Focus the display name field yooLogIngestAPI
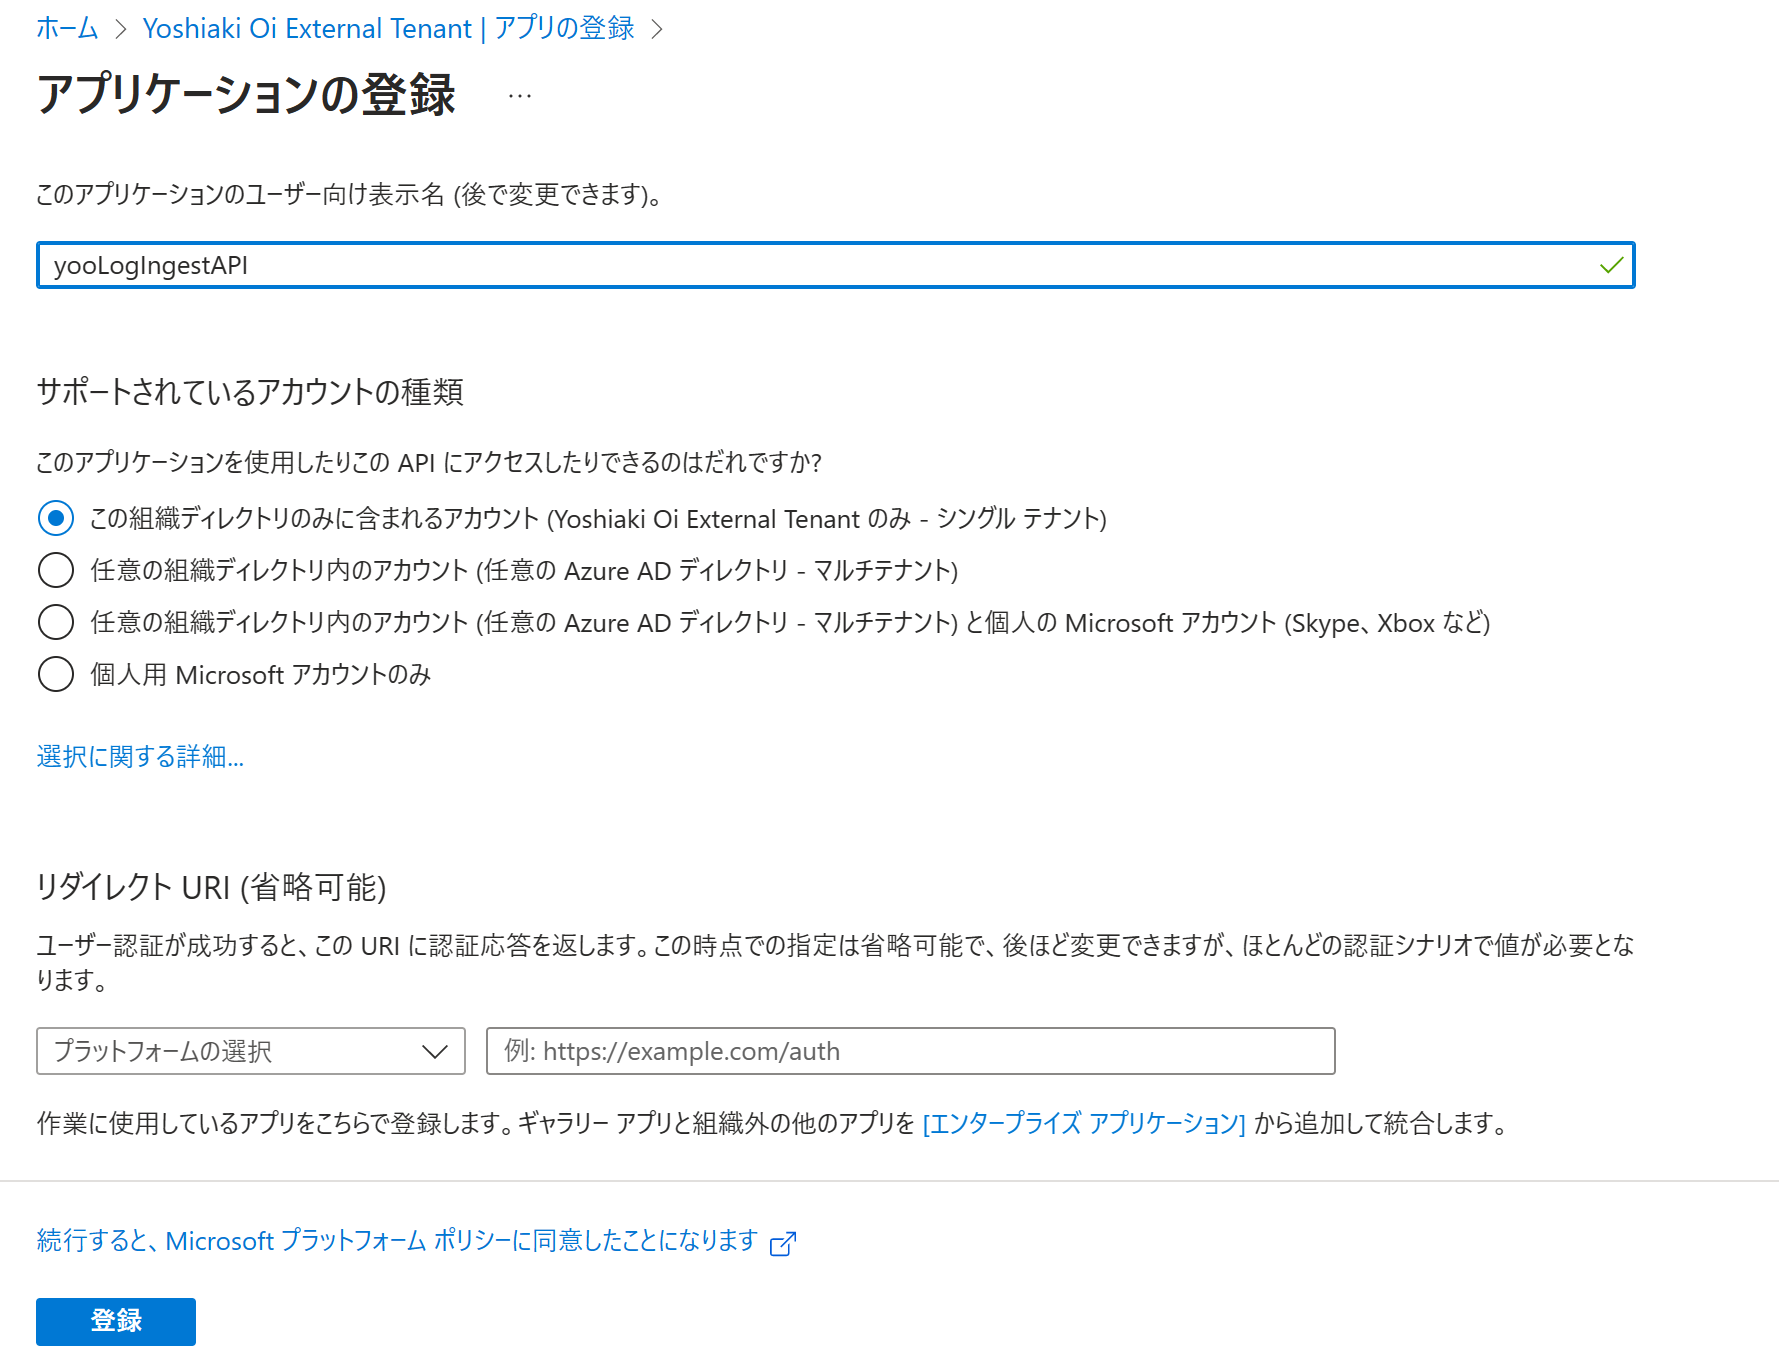This screenshot has width=1779, height=1366. tap(835, 265)
